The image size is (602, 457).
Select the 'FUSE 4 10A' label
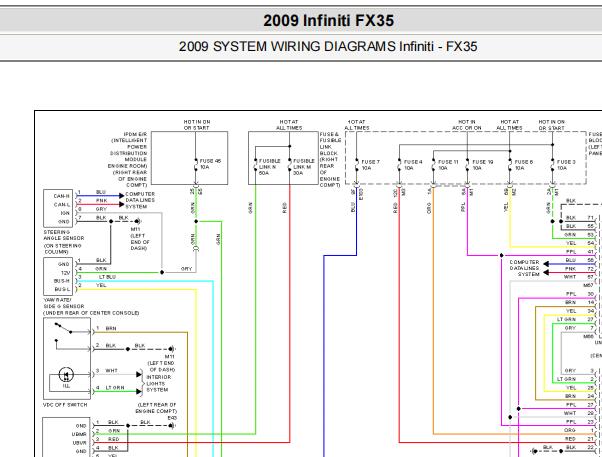point(413,165)
